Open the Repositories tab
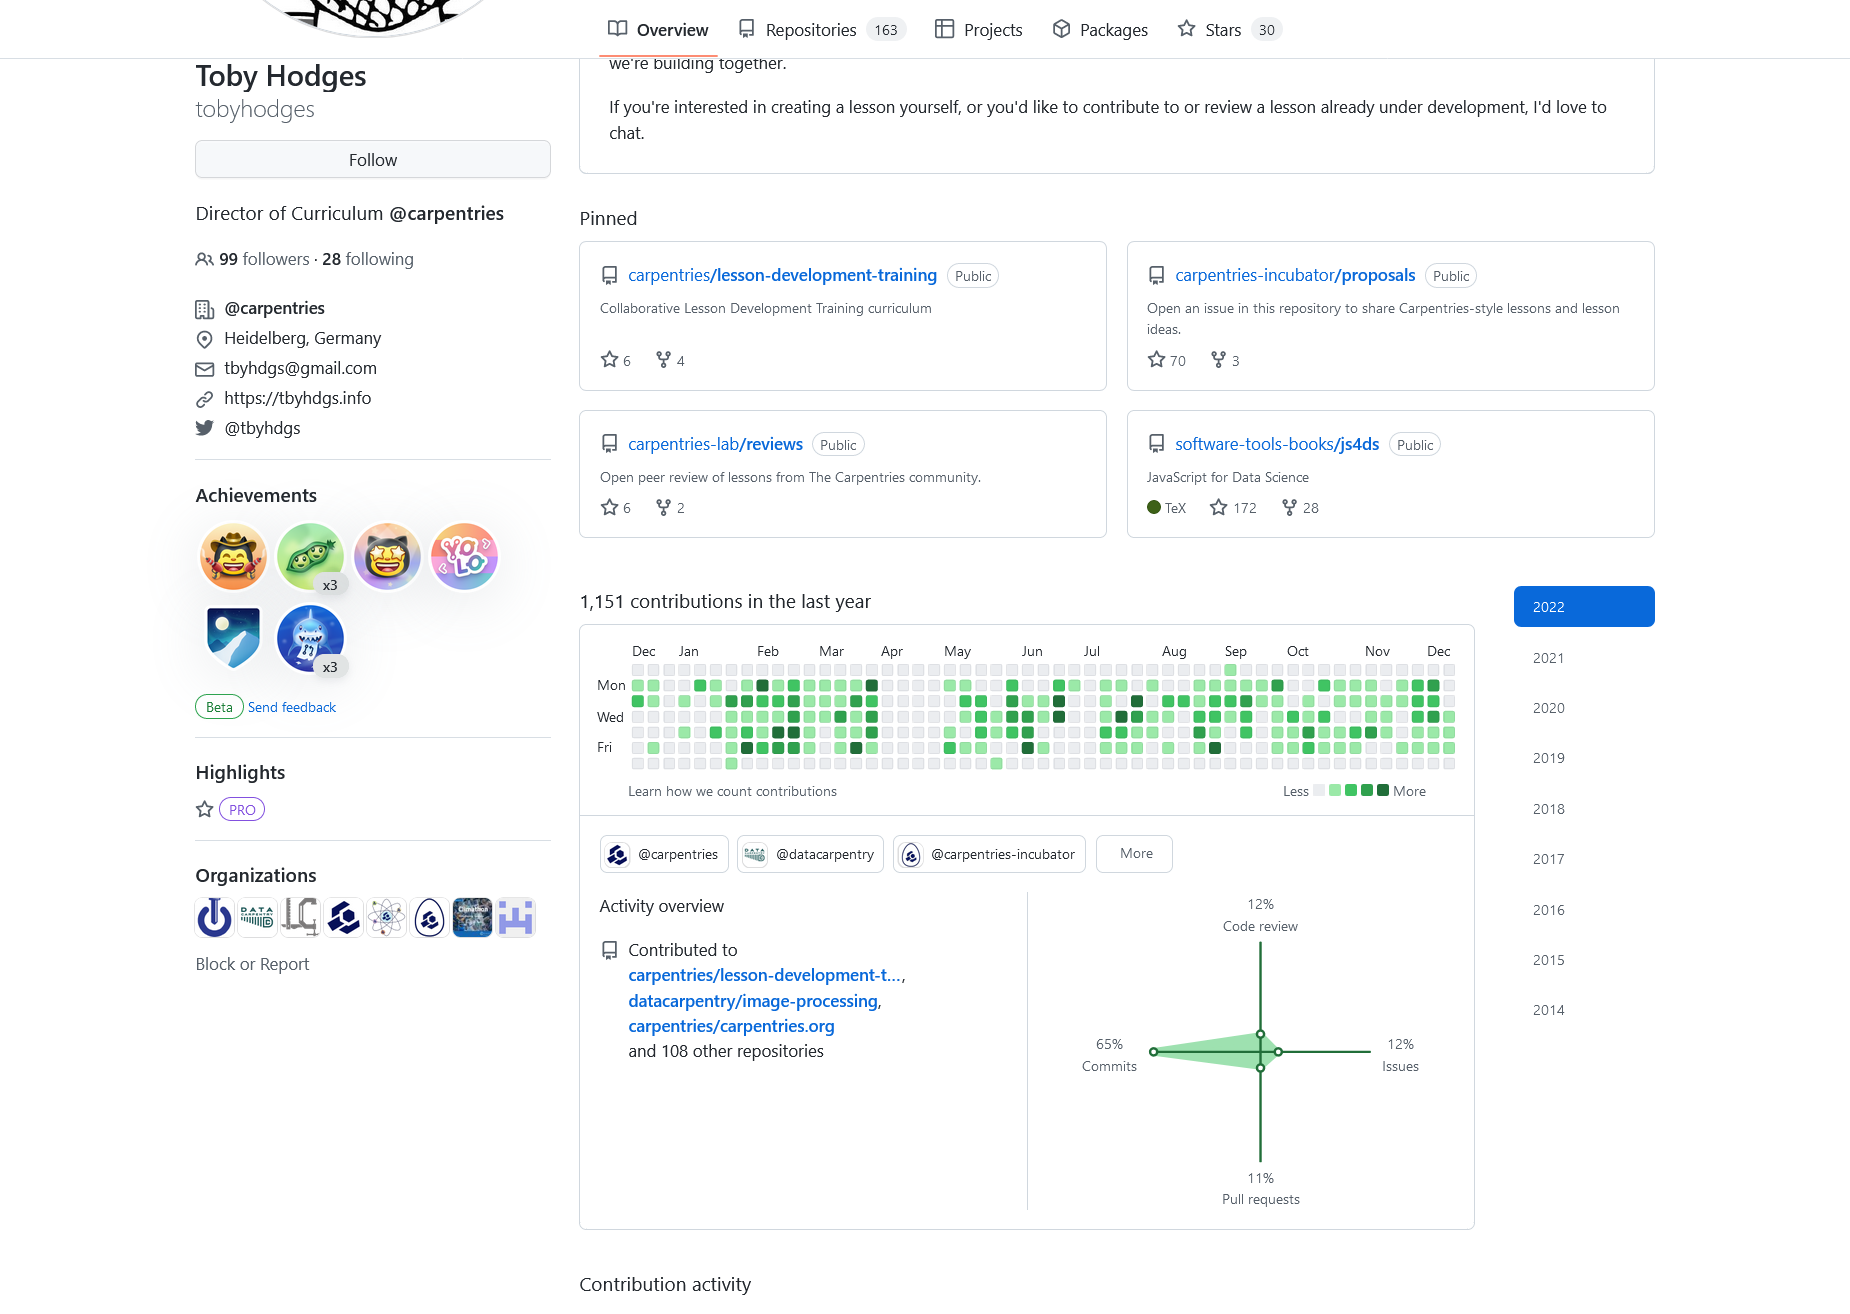 click(821, 30)
